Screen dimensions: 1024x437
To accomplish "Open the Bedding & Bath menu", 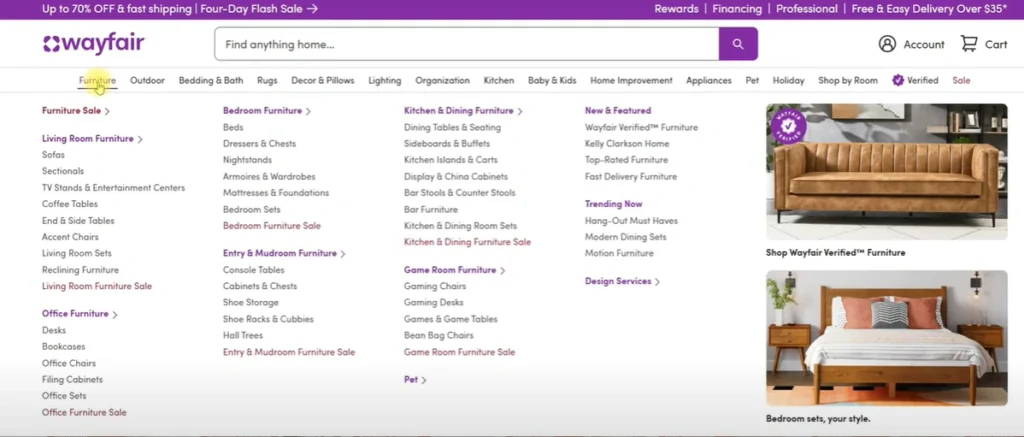I will [211, 80].
